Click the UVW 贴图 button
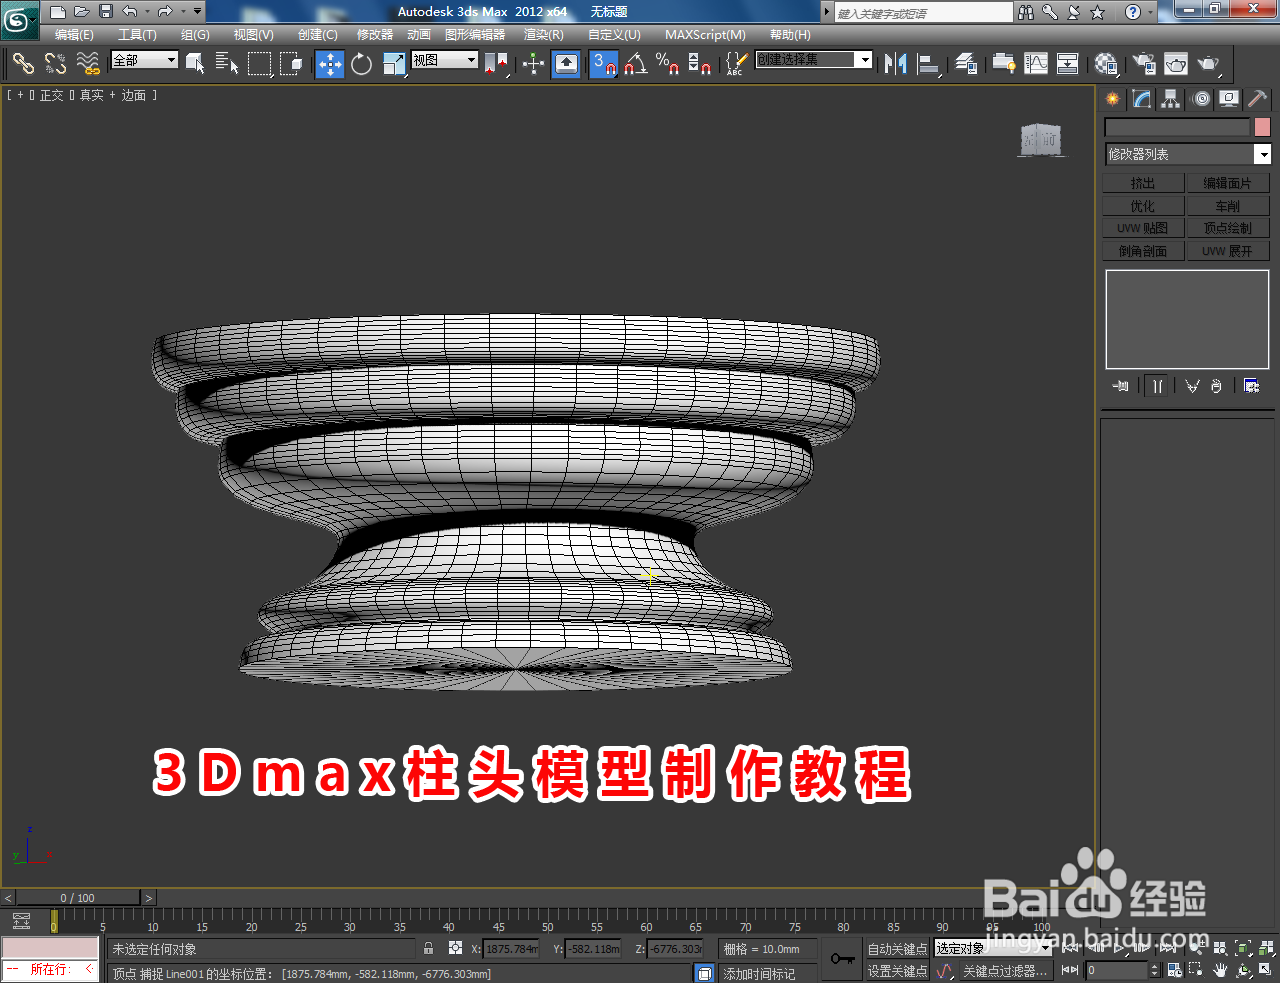The height and width of the screenshot is (983, 1280). point(1142,227)
